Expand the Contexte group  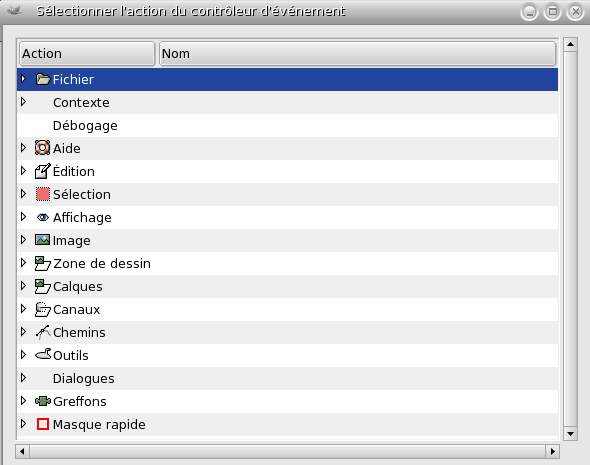click(23, 102)
